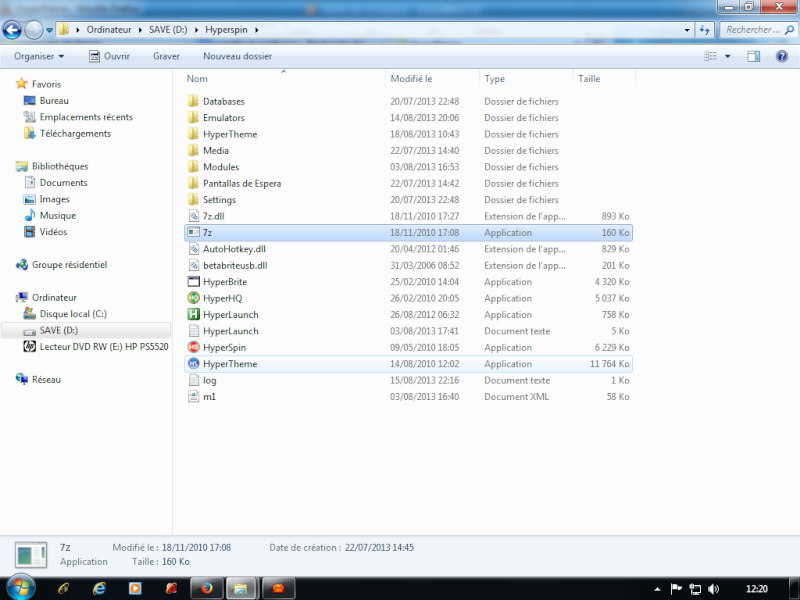800x600 pixels.
Task: Click Ordinateur in the address bar
Action: (109, 30)
